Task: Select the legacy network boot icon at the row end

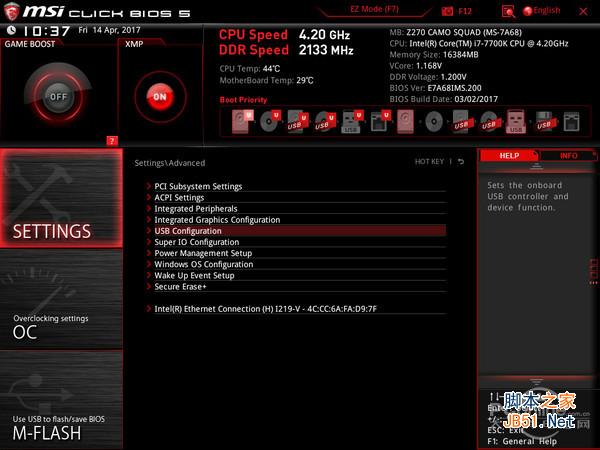Action: (571, 122)
